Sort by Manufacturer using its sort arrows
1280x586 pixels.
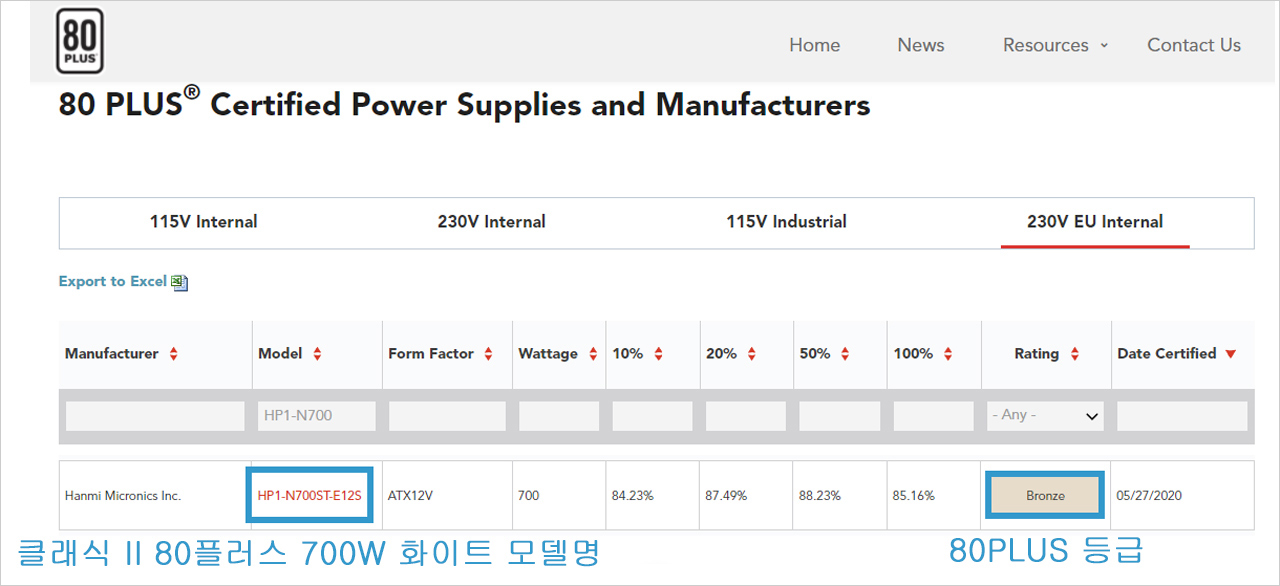pos(173,354)
